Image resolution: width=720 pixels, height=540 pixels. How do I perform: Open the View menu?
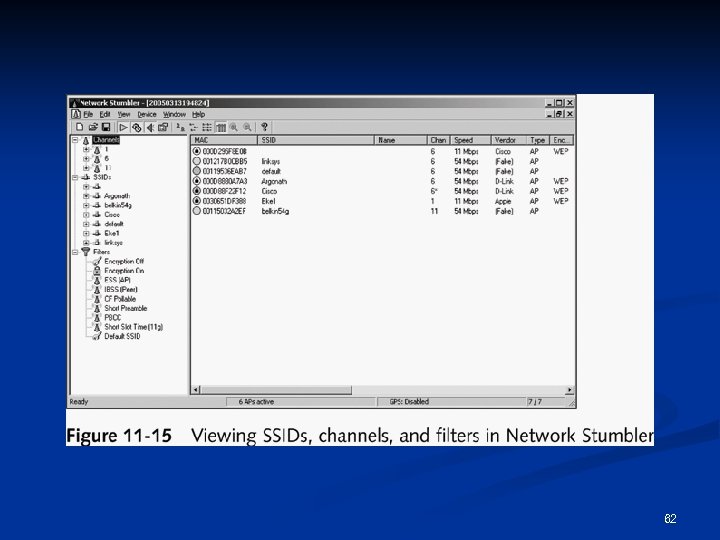point(124,114)
